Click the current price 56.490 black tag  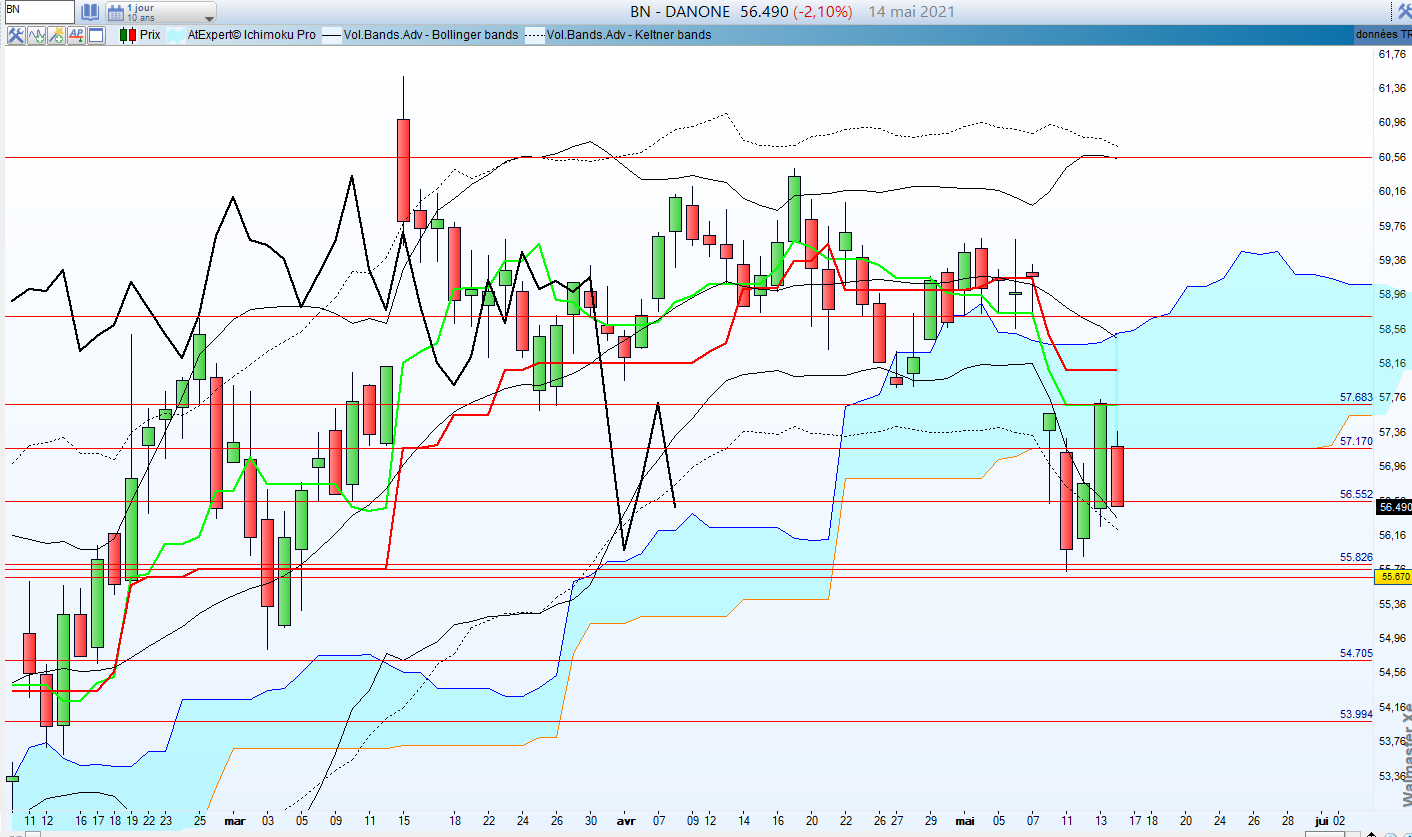1394,508
